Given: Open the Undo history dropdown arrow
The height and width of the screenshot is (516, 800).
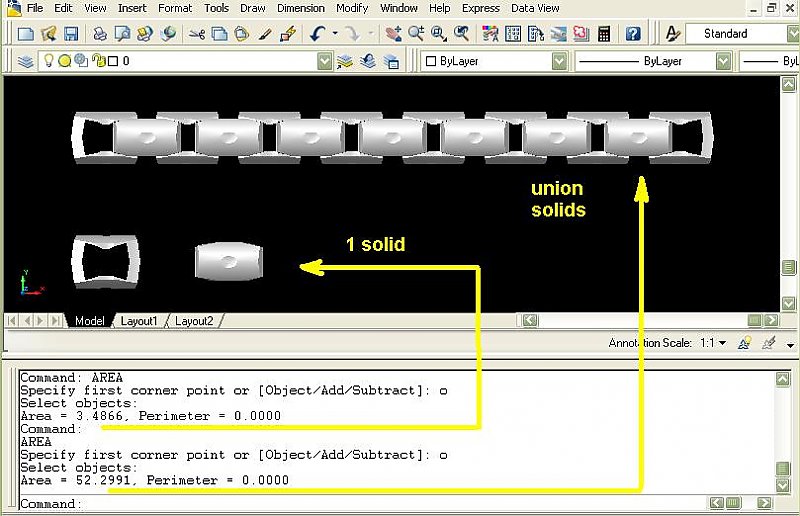Looking at the screenshot, I should [x=335, y=34].
